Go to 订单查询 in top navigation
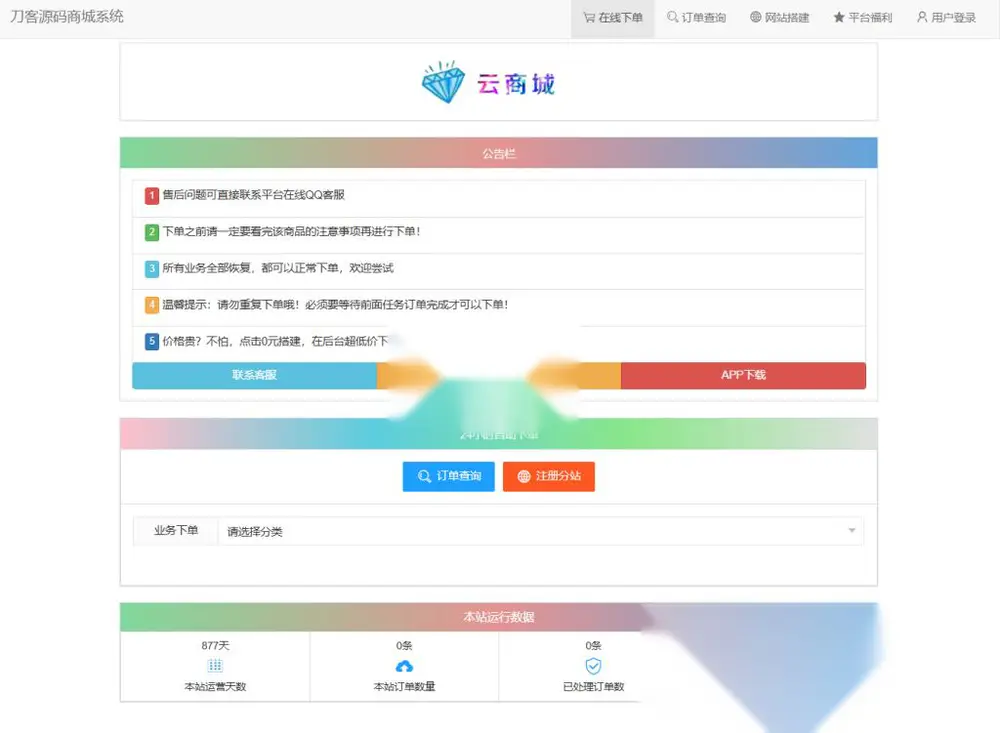1000x733 pixels. [x=696, y=18]
